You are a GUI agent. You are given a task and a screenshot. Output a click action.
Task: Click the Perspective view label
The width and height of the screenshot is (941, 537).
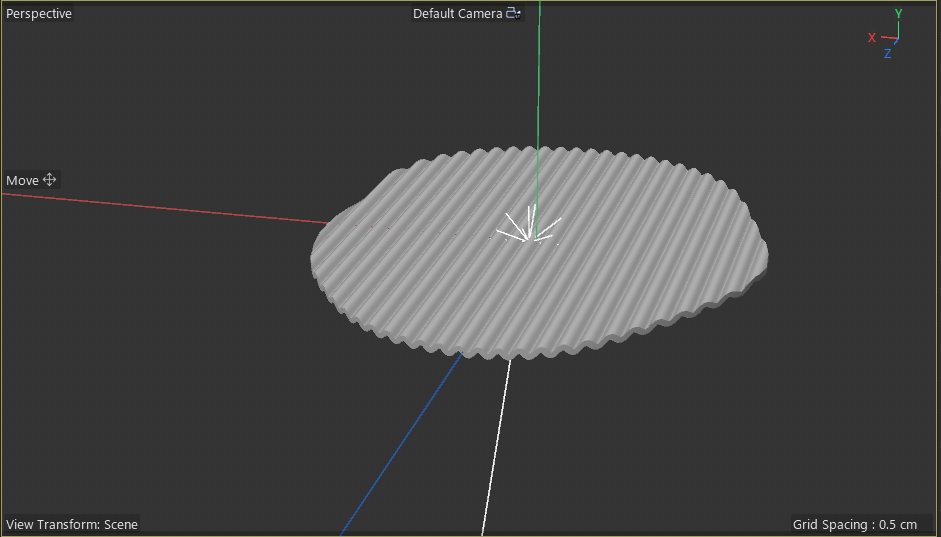[39, 13]
